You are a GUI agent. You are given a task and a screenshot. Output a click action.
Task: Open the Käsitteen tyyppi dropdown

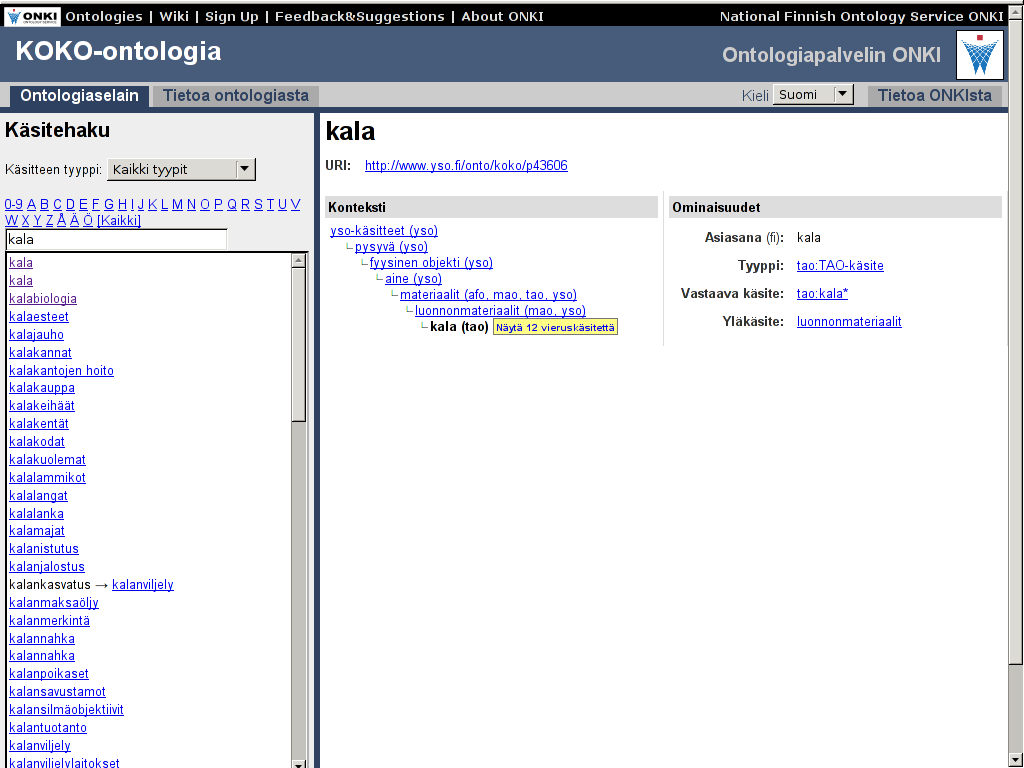pos(181,170)
